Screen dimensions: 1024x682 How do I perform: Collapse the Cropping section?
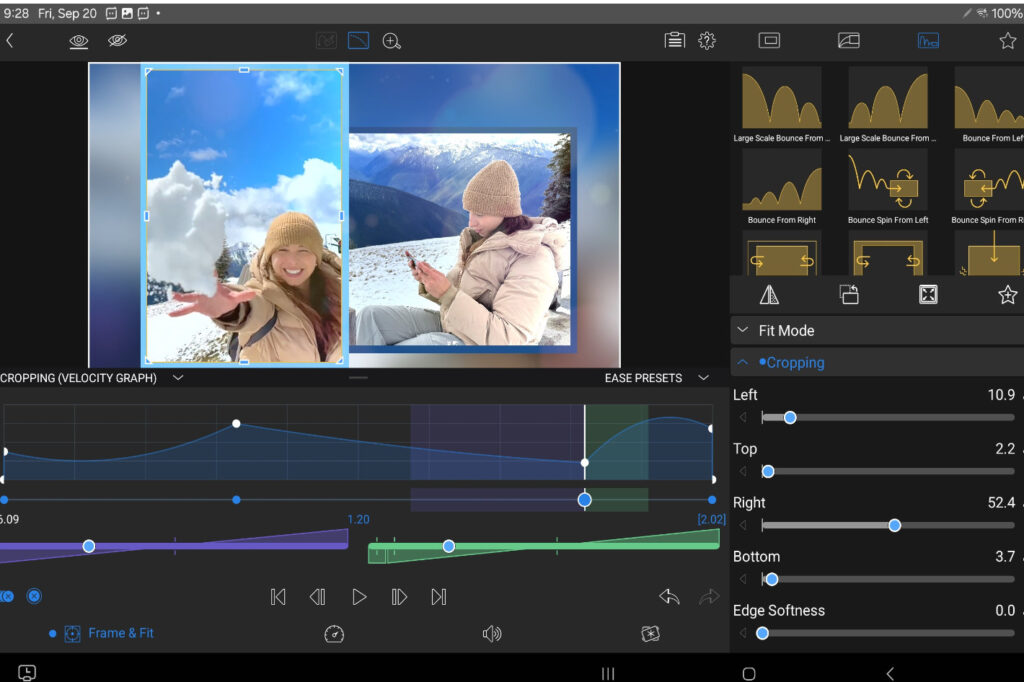877,363
